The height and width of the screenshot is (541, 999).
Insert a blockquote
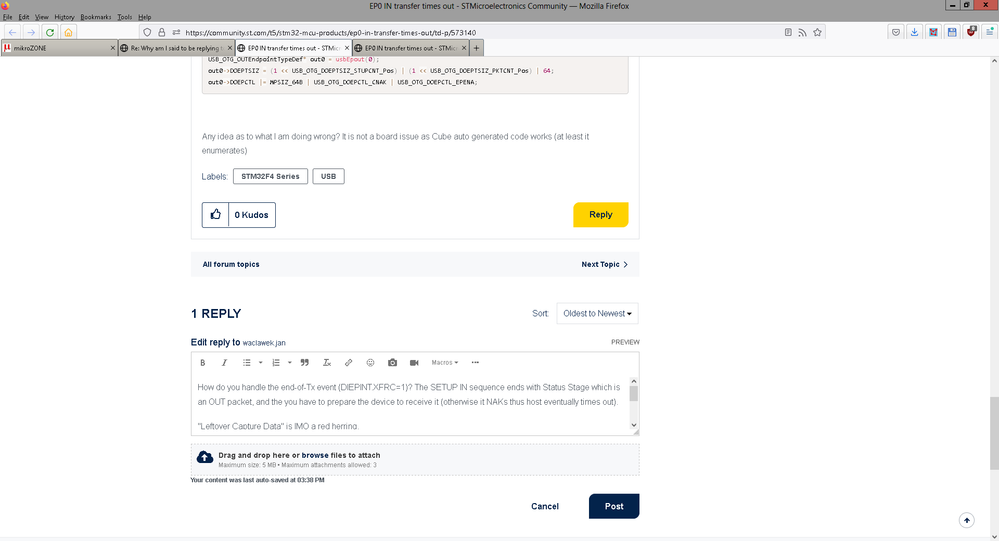click(x=305, y=363)
